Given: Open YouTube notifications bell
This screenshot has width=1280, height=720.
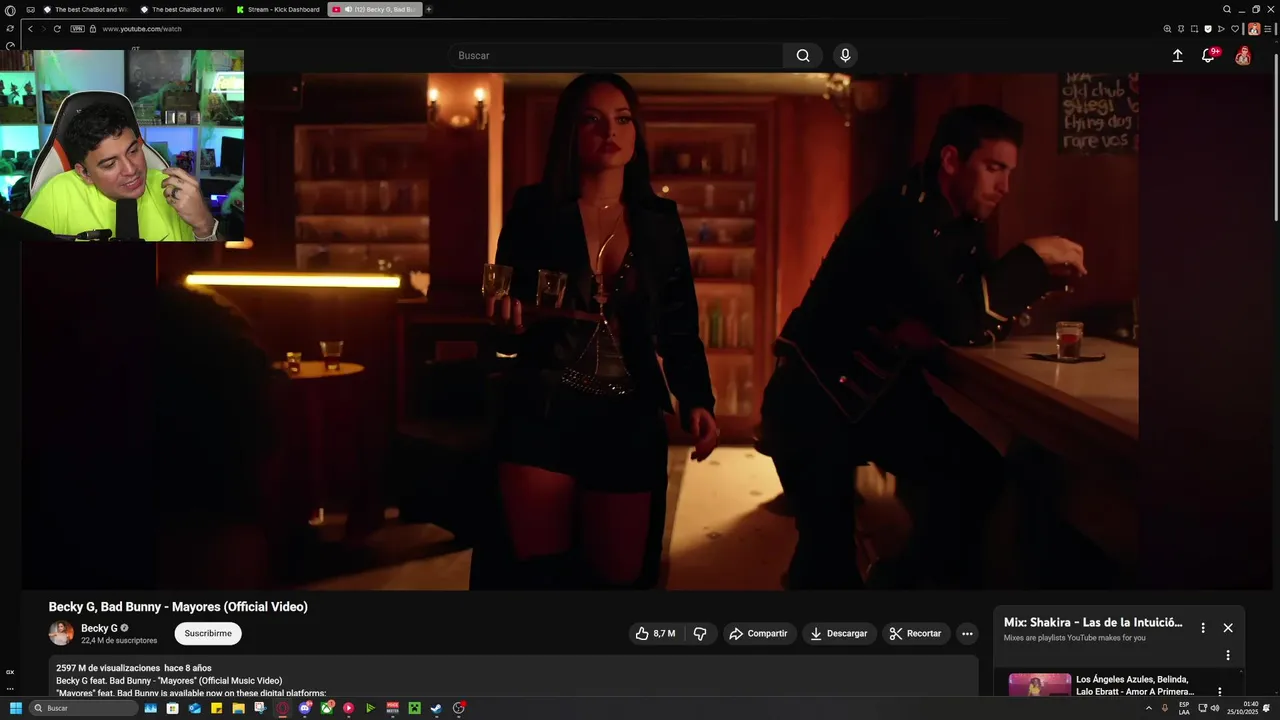Looking at the screenshot, I should click(1208, 56).
